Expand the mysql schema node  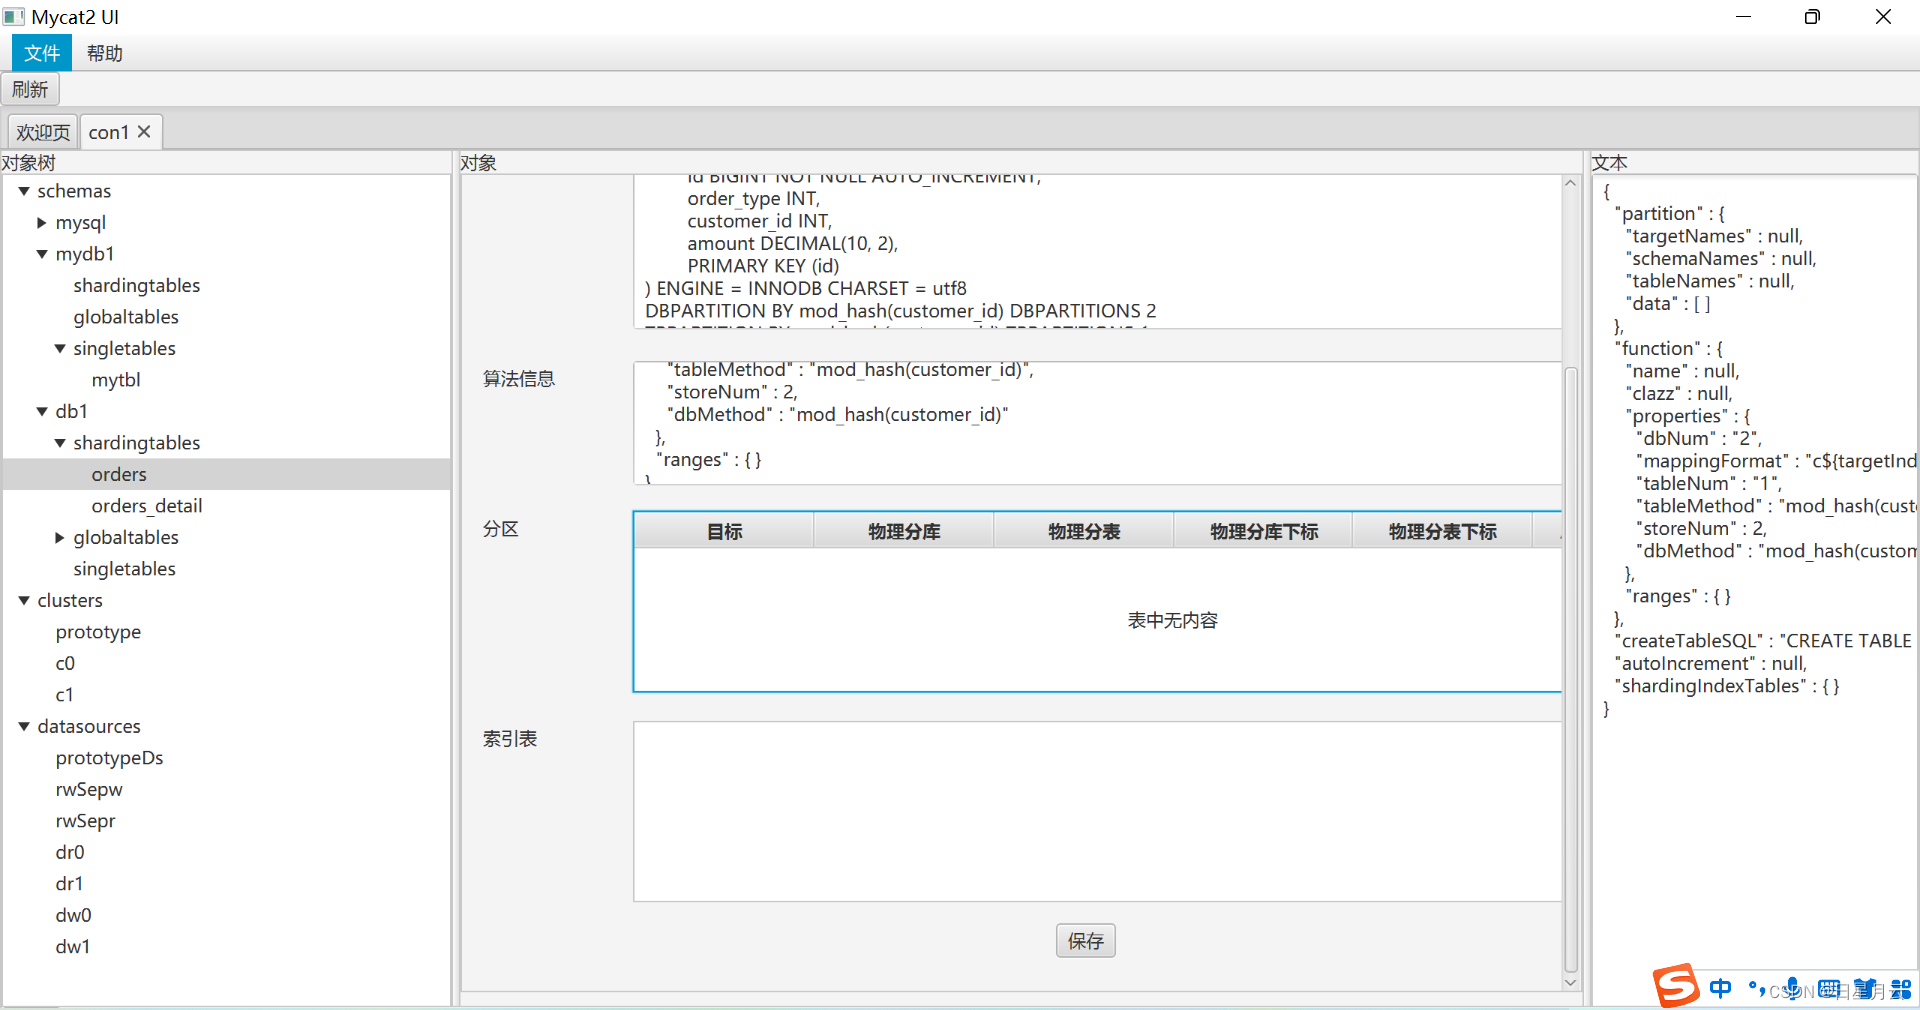pos(42,223)
